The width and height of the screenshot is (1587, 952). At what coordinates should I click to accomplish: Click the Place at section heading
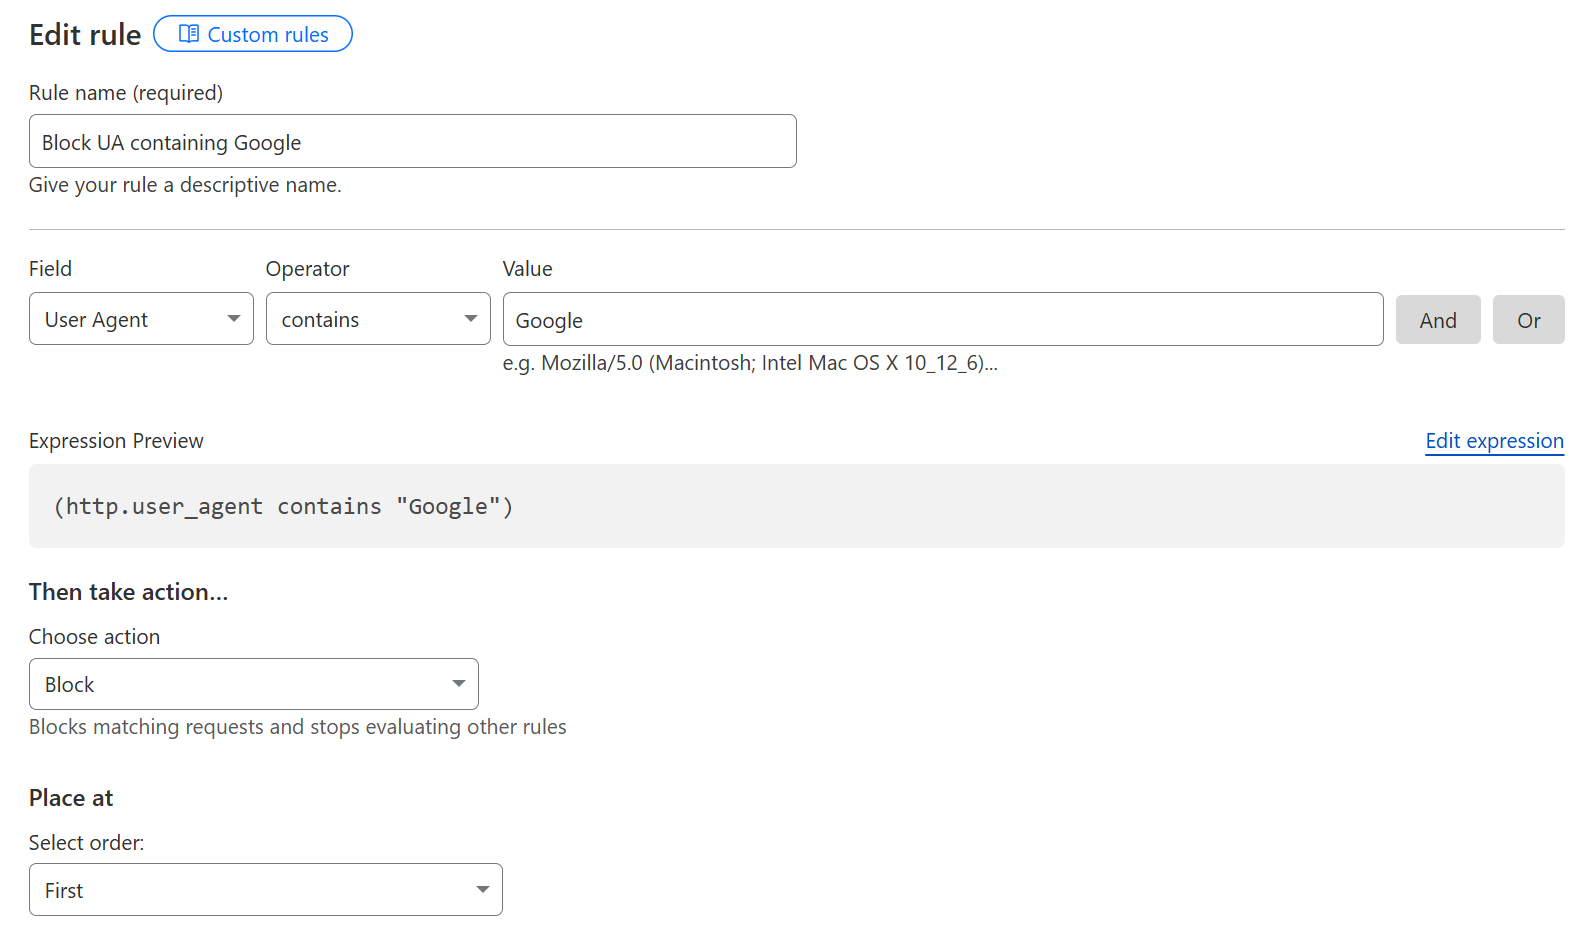71,798
